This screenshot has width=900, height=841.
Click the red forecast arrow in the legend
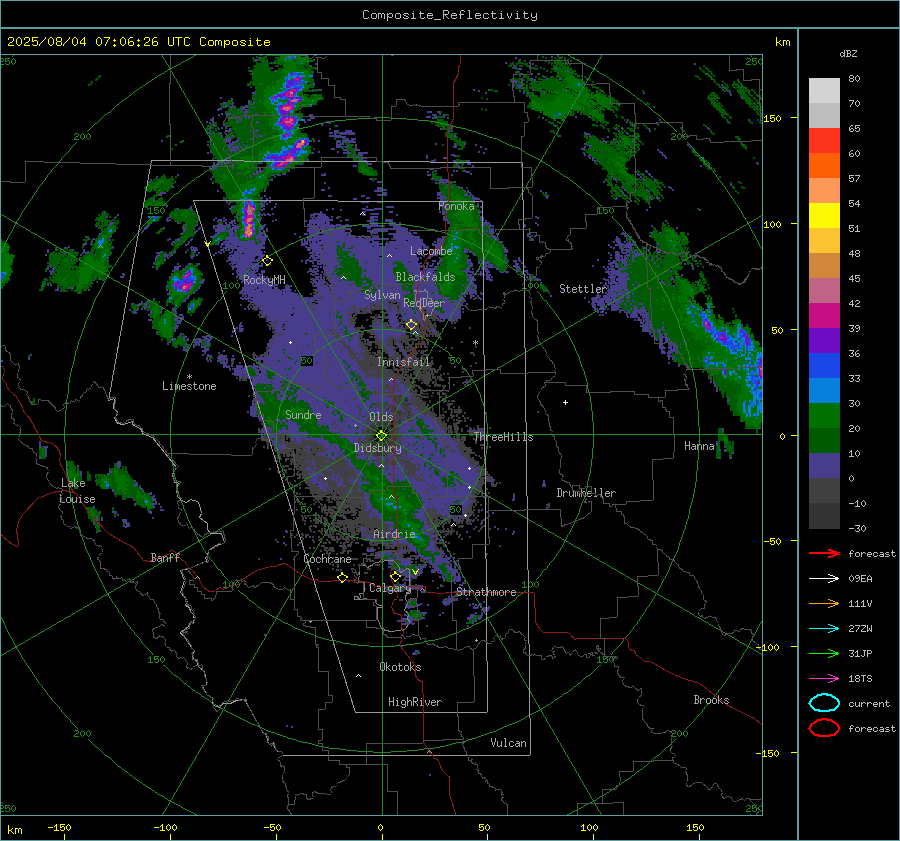824,553
